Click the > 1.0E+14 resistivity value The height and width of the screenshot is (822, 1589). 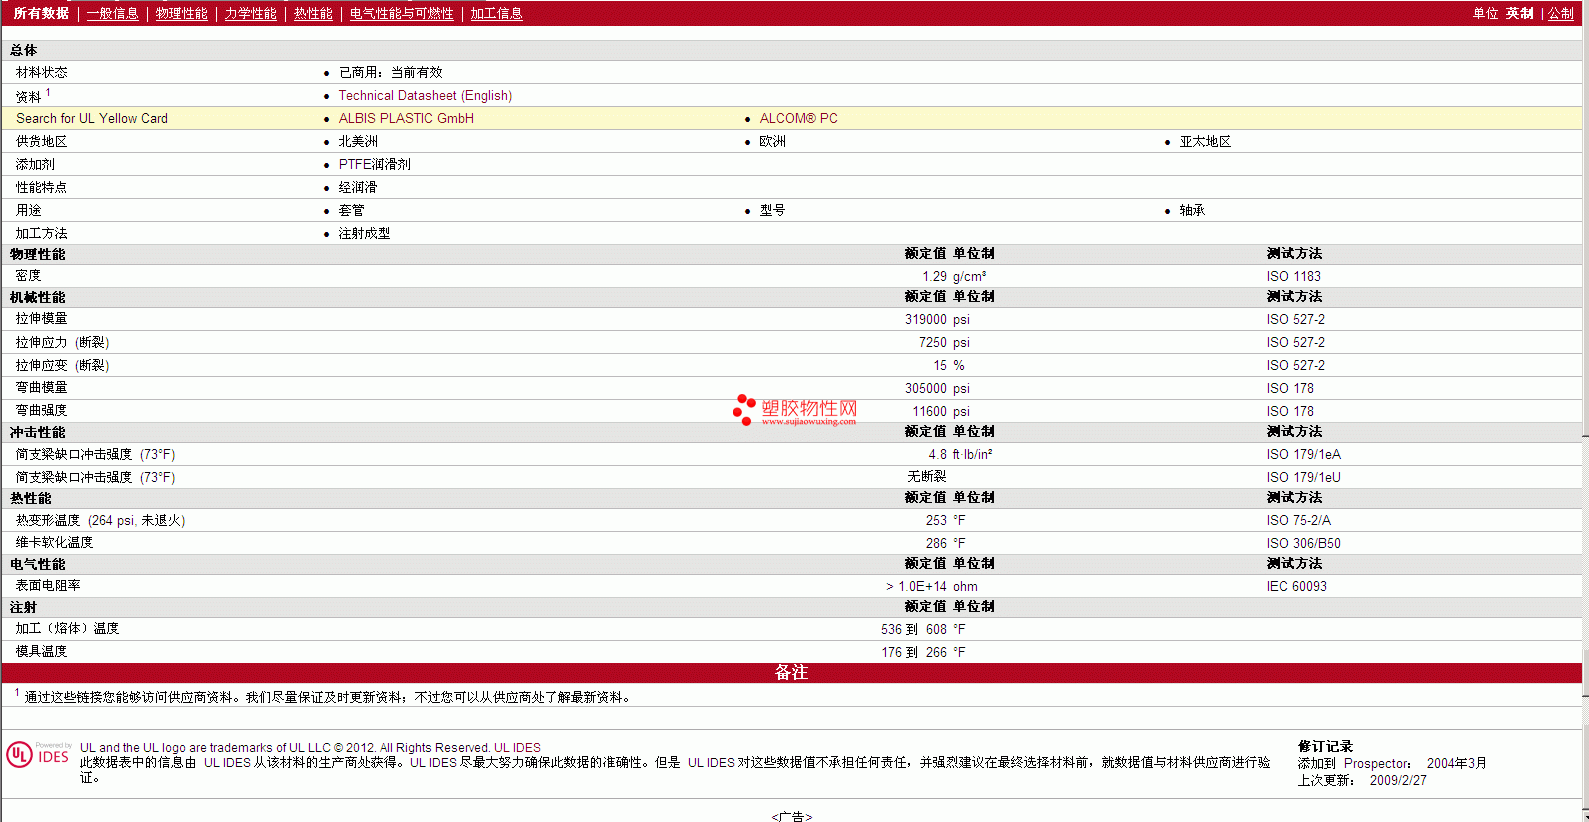click(x=916, y=587)
